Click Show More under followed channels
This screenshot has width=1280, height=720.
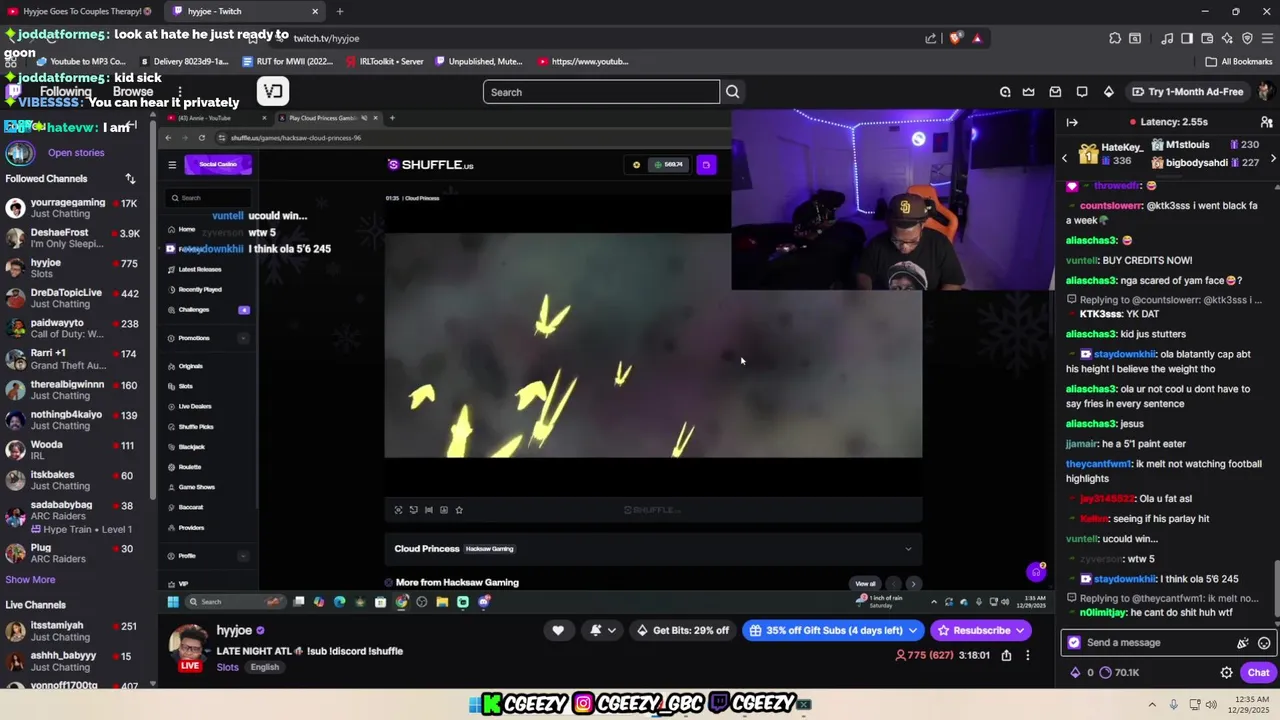[30, 580]
